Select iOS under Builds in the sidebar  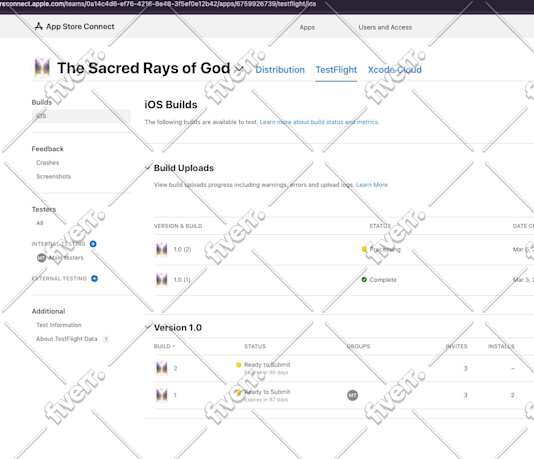click(81, 116)
